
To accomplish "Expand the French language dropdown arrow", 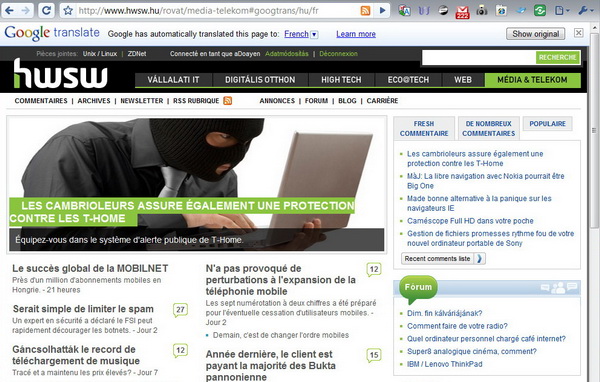I will (314, 34).
